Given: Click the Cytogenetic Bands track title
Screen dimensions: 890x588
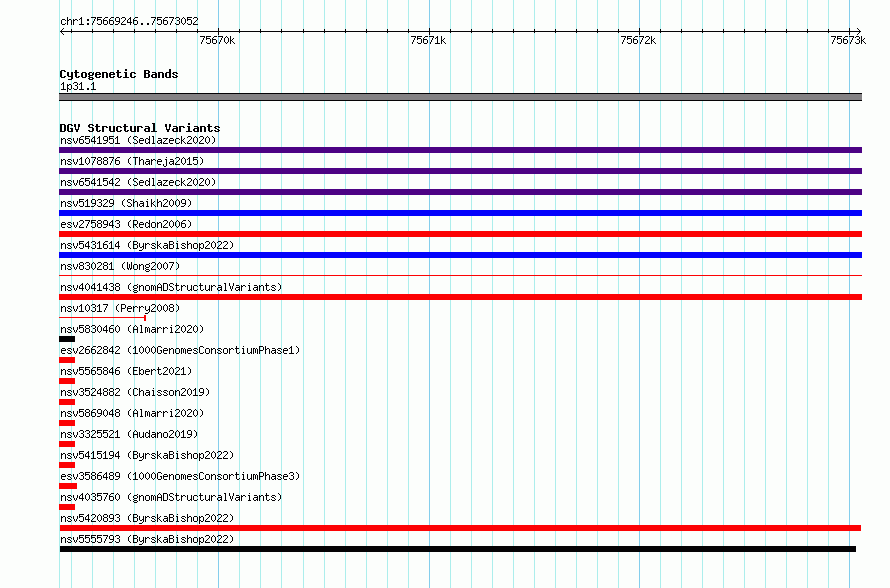Looking at the screenshot, I should 119,74.
